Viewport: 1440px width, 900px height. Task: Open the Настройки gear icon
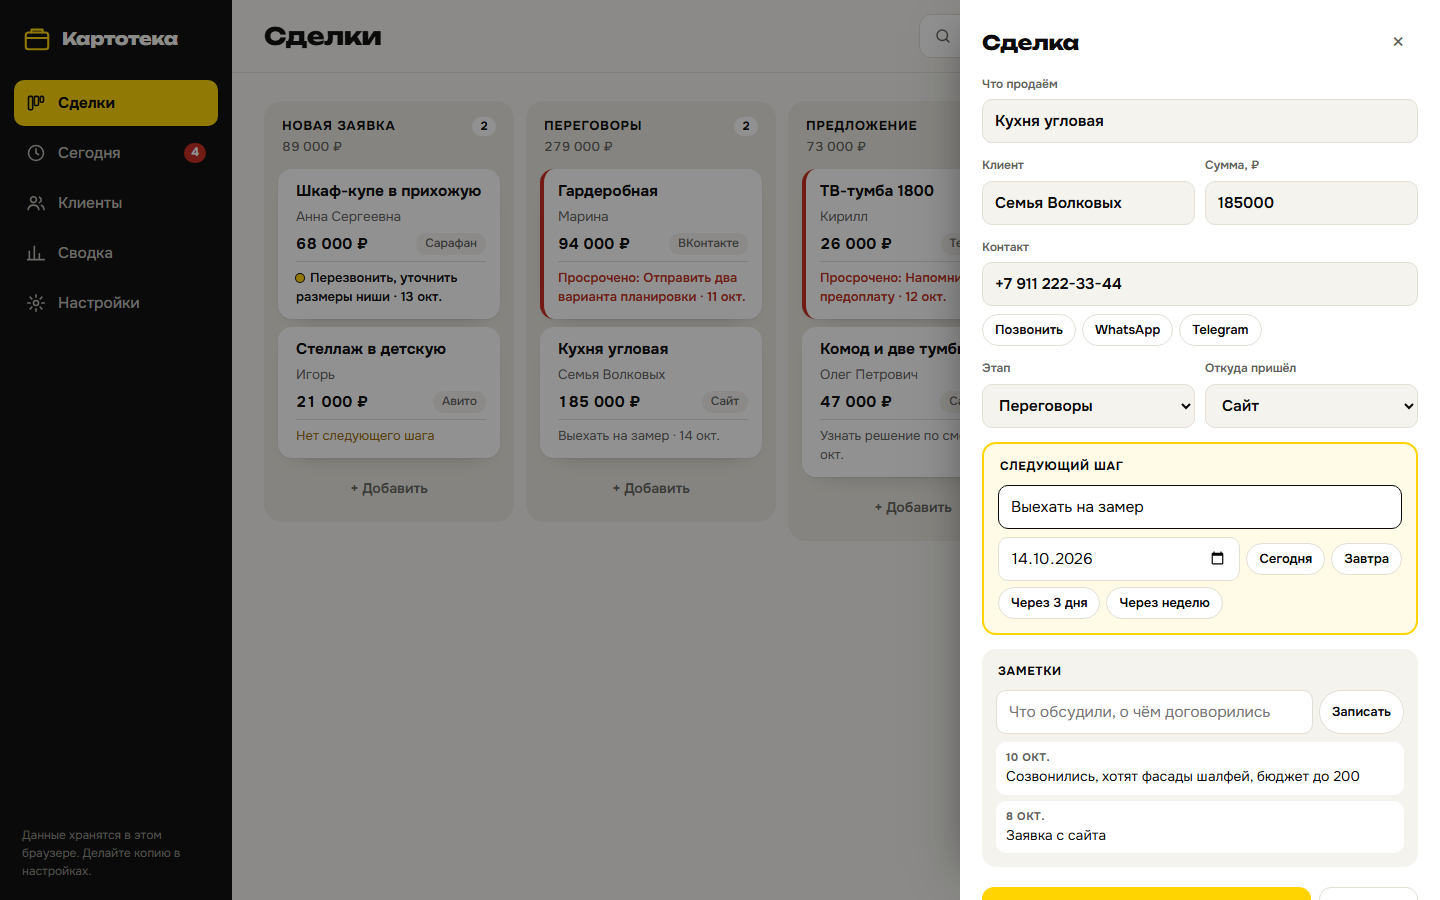pos(36,303)
